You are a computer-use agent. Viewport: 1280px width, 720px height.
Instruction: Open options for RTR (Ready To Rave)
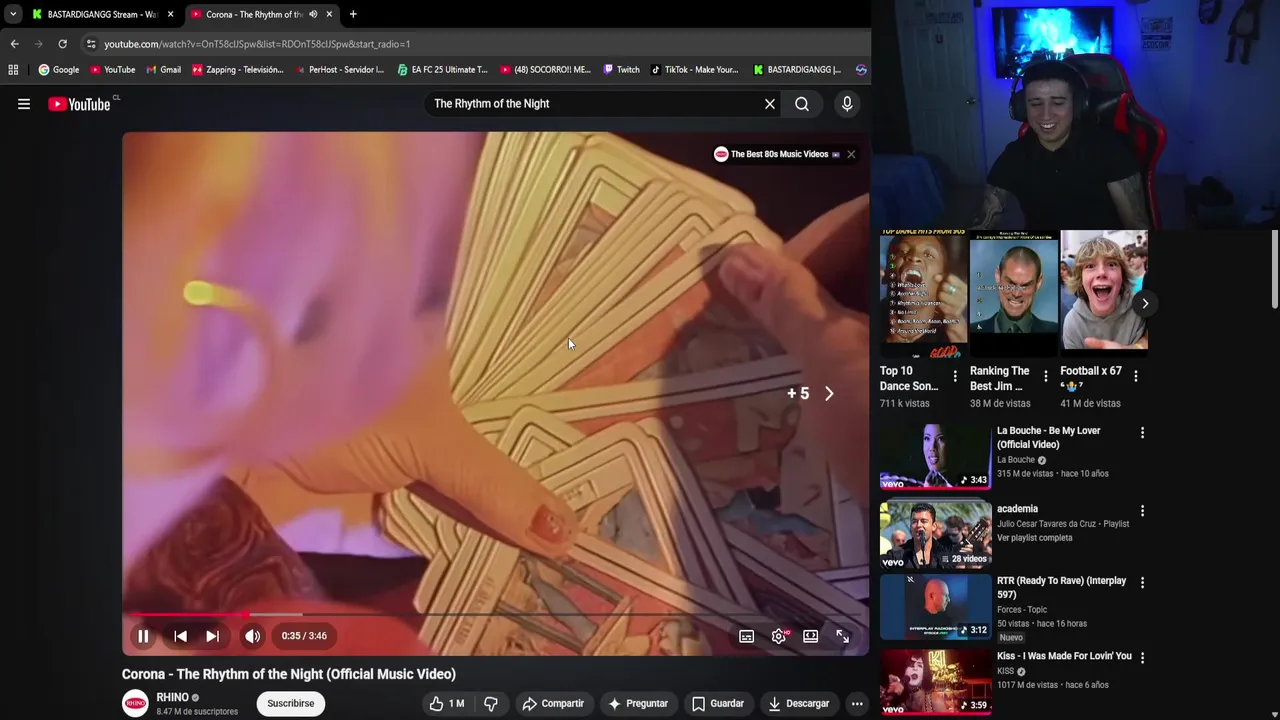(1142, 582)
